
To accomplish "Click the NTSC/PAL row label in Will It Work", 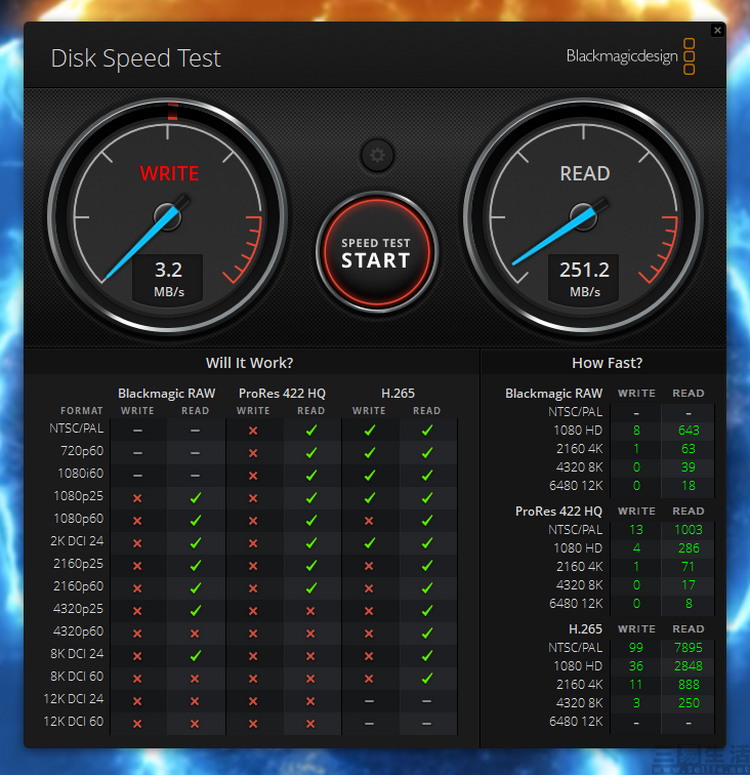I will [77, 429].
